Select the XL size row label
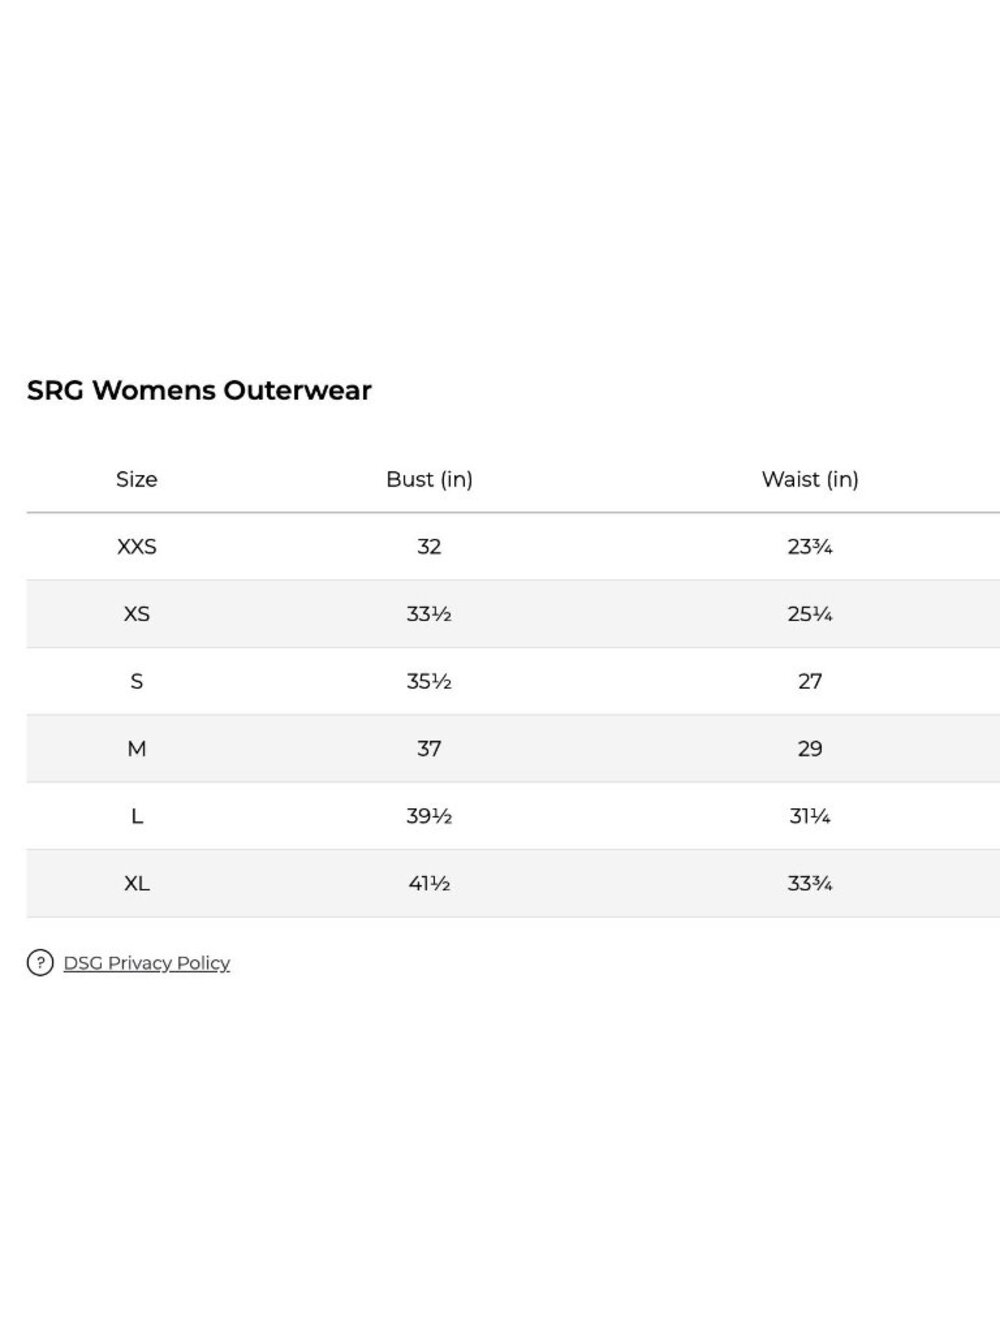 click(137, 883)
